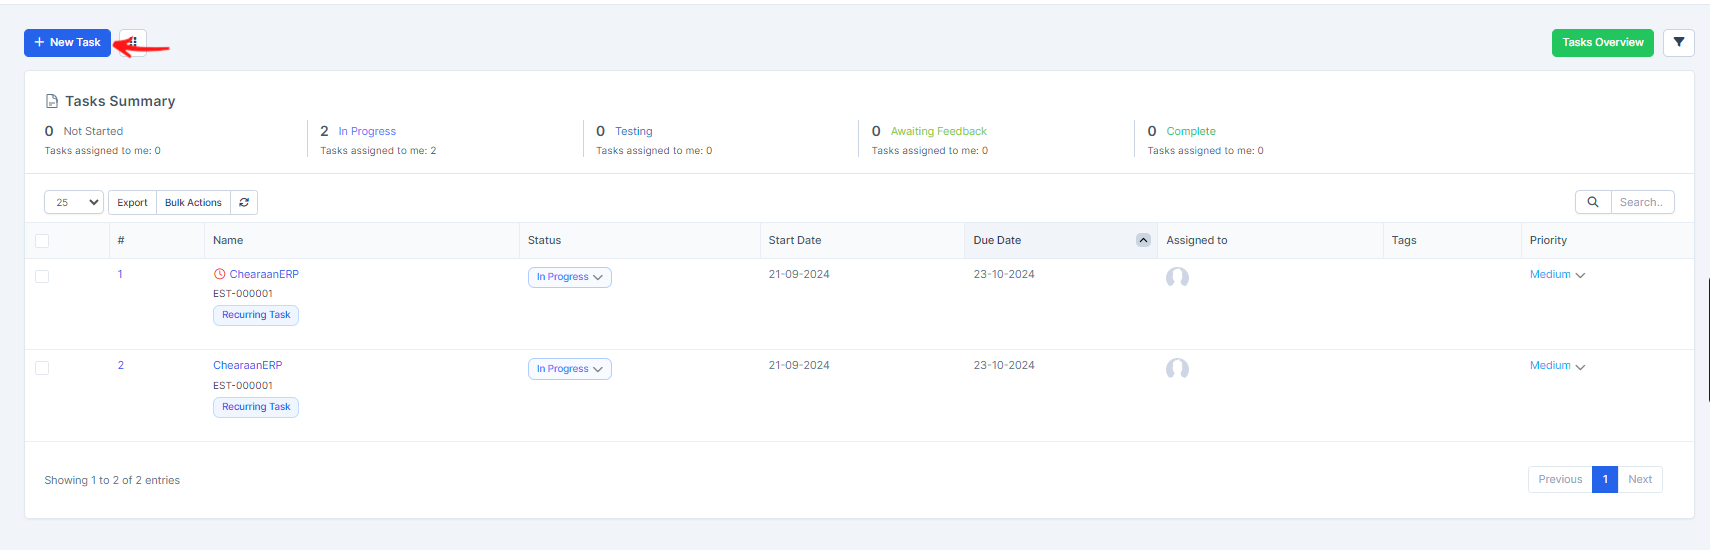Click the search magnifier icon
The height and width of the screenshot is (550, 1710).
tap(1593, 203)
